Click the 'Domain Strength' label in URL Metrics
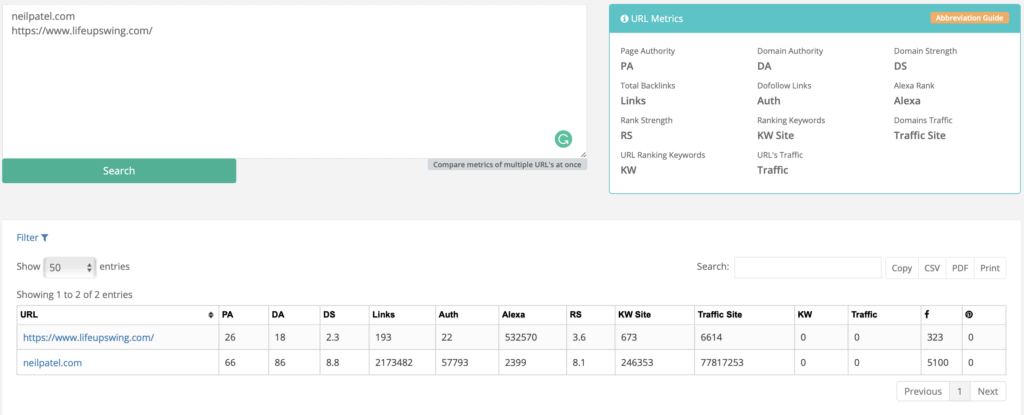Viewport: 1024px width, 415px height. (x=925, y=51)
